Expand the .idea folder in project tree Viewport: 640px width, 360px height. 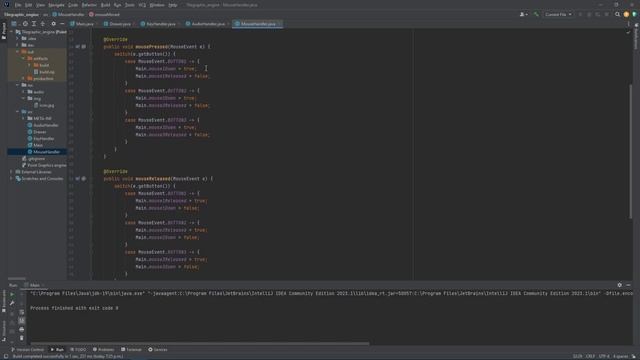(x=18, y=38)
